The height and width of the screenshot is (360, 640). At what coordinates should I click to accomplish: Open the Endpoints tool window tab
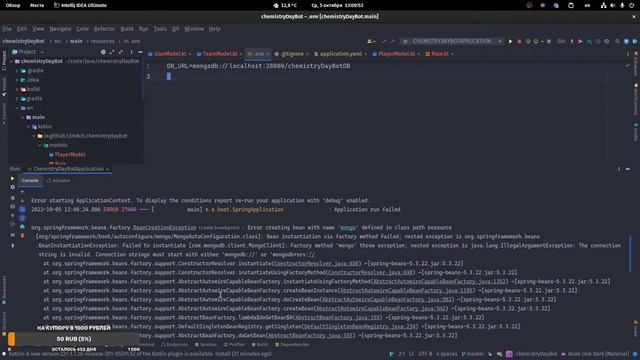175,345
